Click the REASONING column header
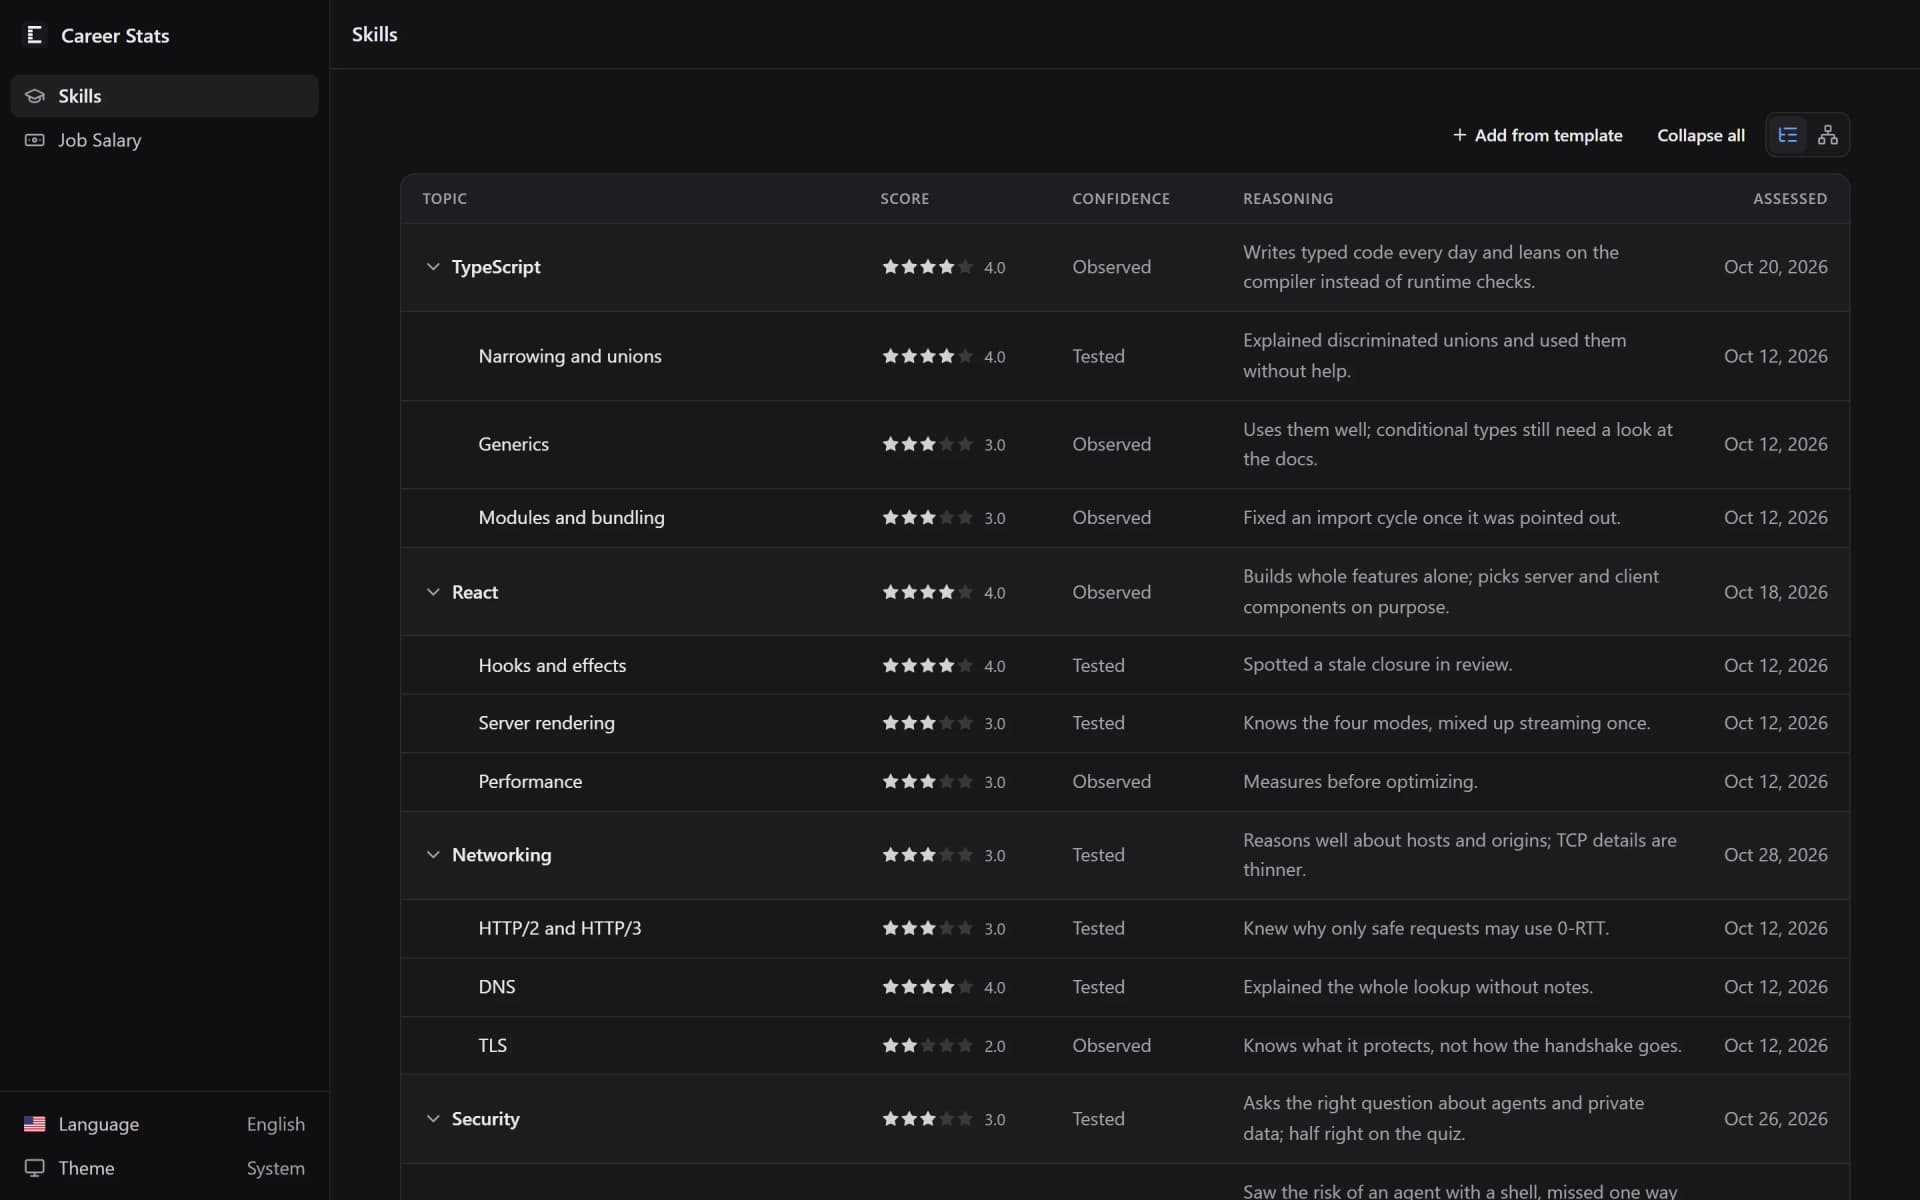This screenshot has height=1200, width=1920. point(1288,199)
